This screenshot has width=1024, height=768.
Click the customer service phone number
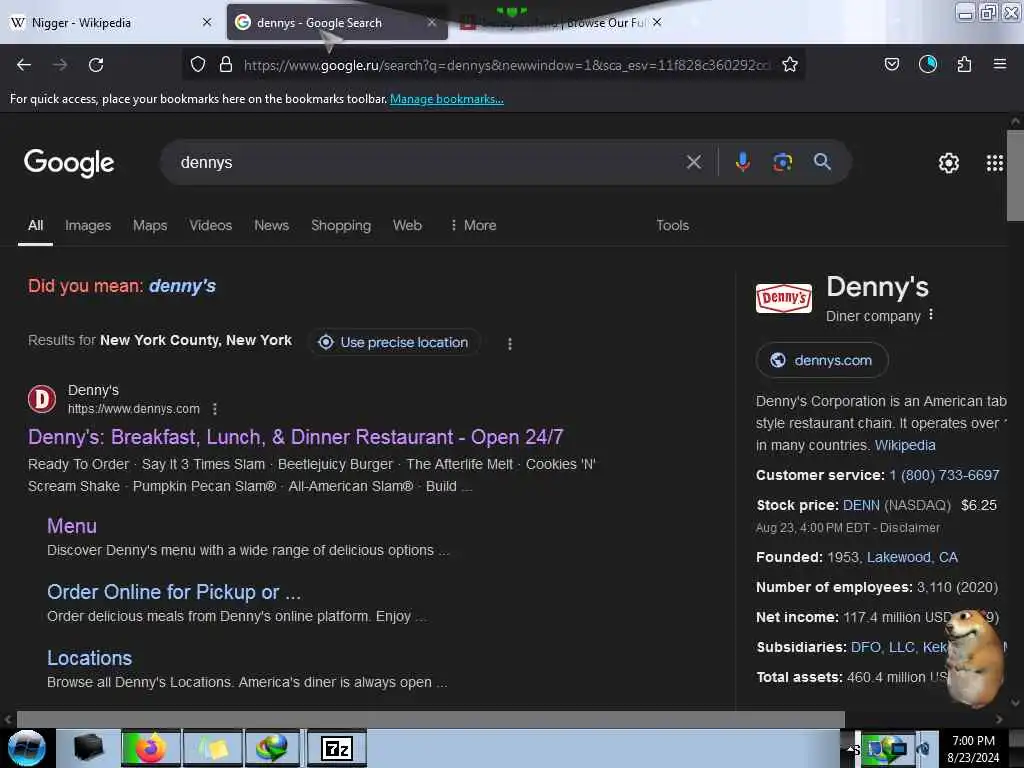944,475
